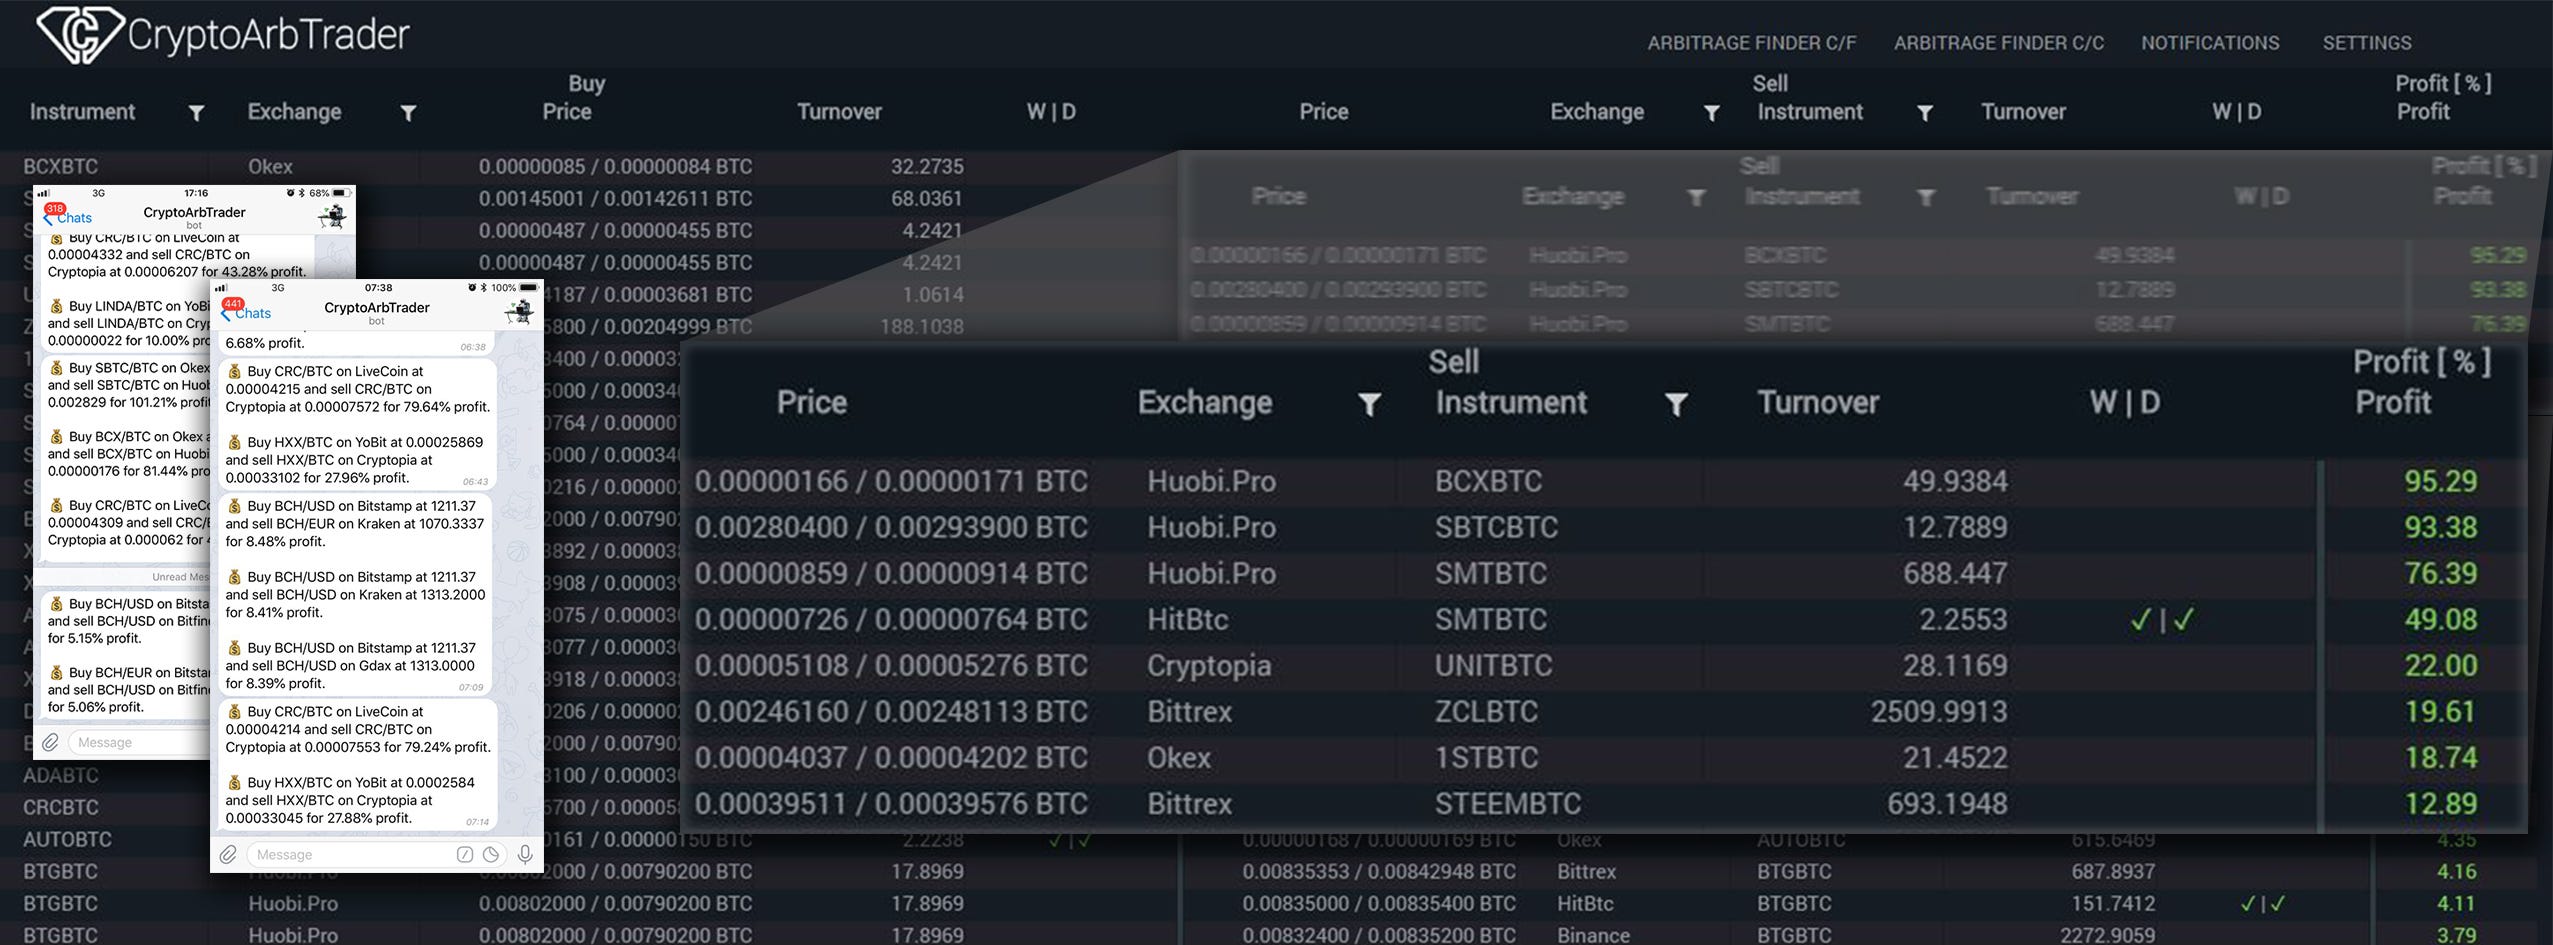Tap CryptoArbTrader title in back phone

click(194, 212)
